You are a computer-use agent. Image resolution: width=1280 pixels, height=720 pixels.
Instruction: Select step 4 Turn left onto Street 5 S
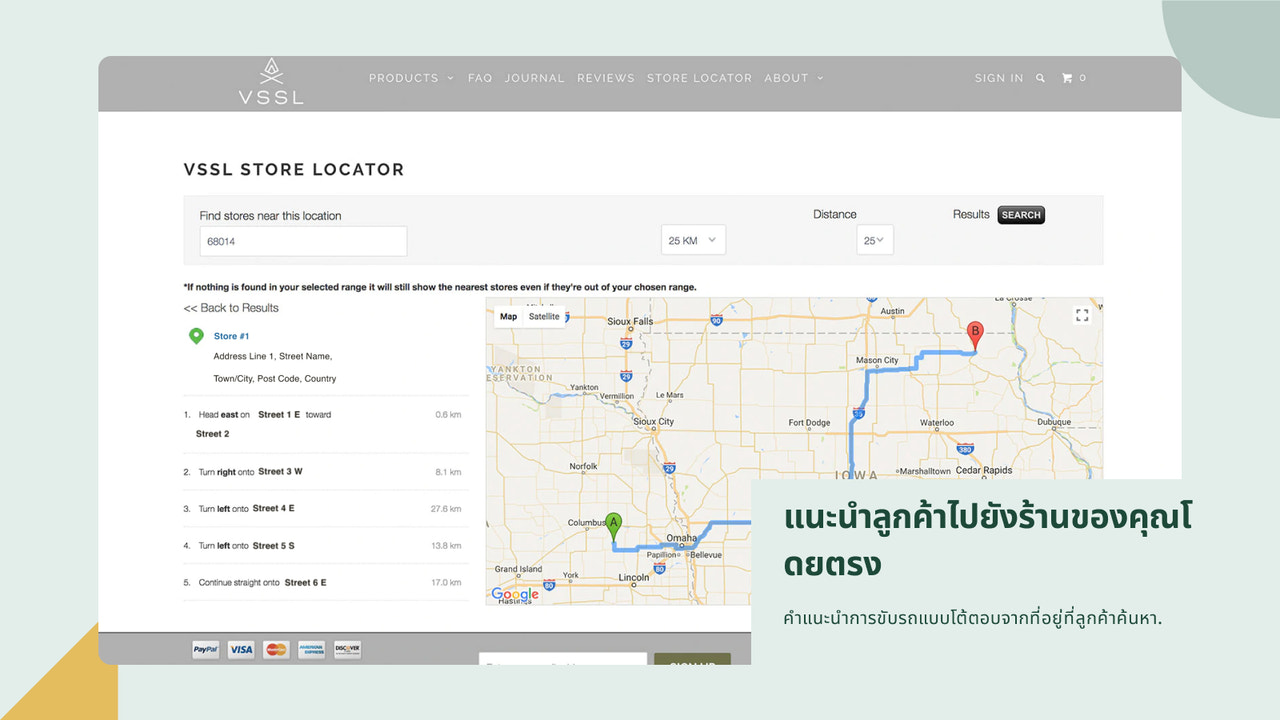pyautogui.click(x=325, y=546)
